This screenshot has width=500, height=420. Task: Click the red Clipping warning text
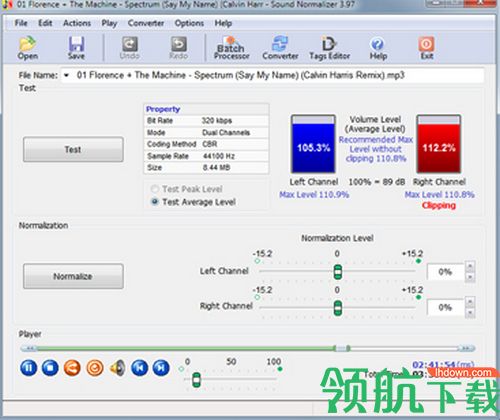(x=439, y=205)
